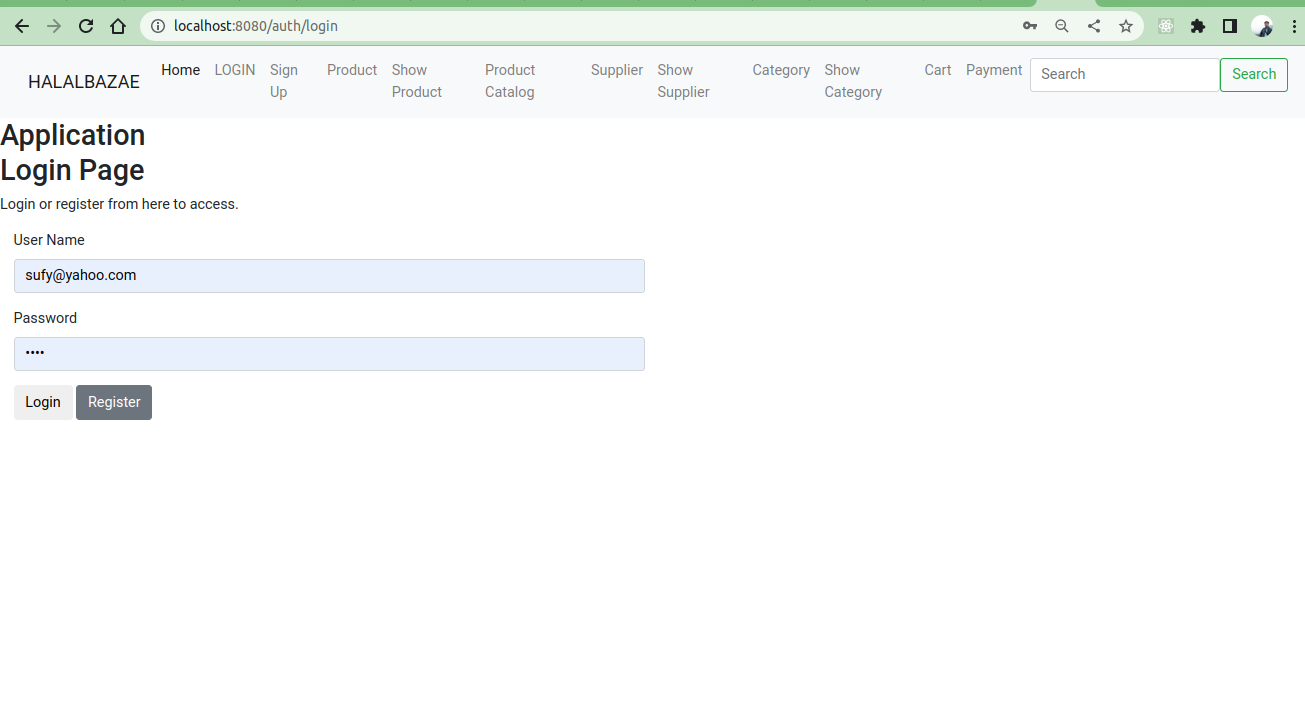This screenshot has height=702, width=1305.
Task: Reload the page using the refresh icon
Action: click(x=85, y=25)
